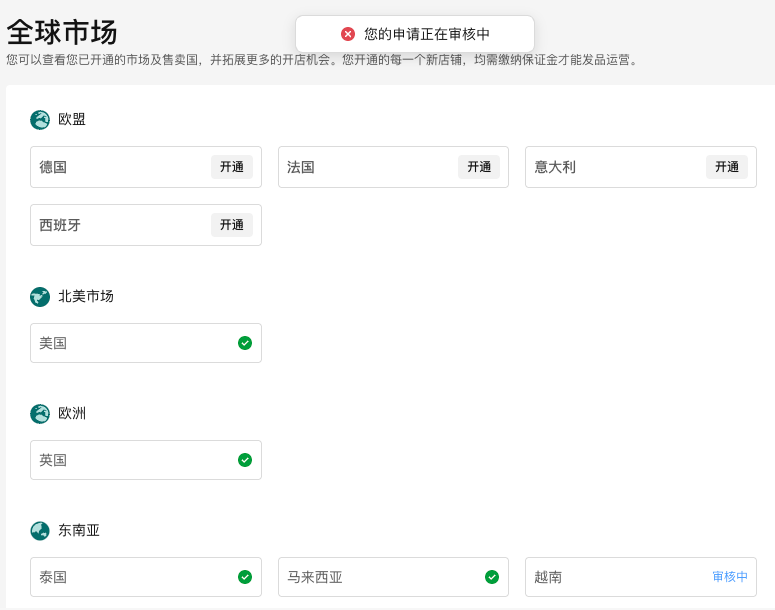Click the toast message 您的申请正在审核中
Image resolution: width=775 pixels, height=610 pixels.
point(427,34)
